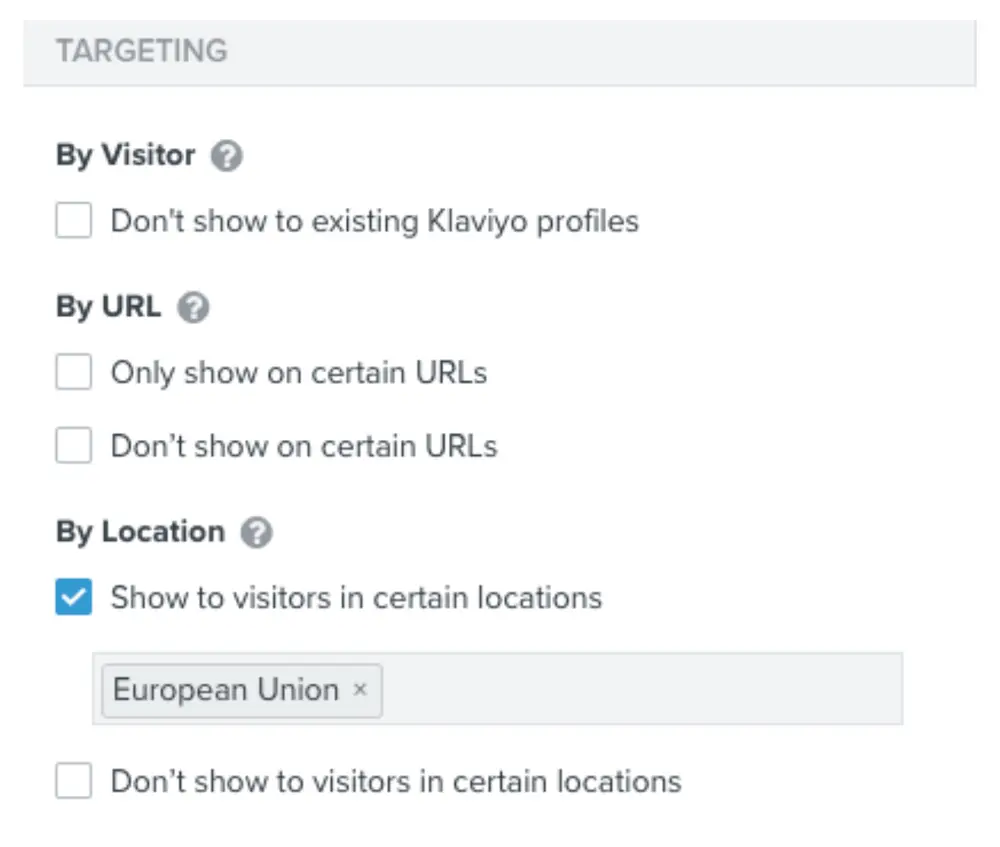Screen dimensions: 1000x847
Task: Enable Don't show to visitors in certain locations checkbox
Action: (x=74, y=781)
